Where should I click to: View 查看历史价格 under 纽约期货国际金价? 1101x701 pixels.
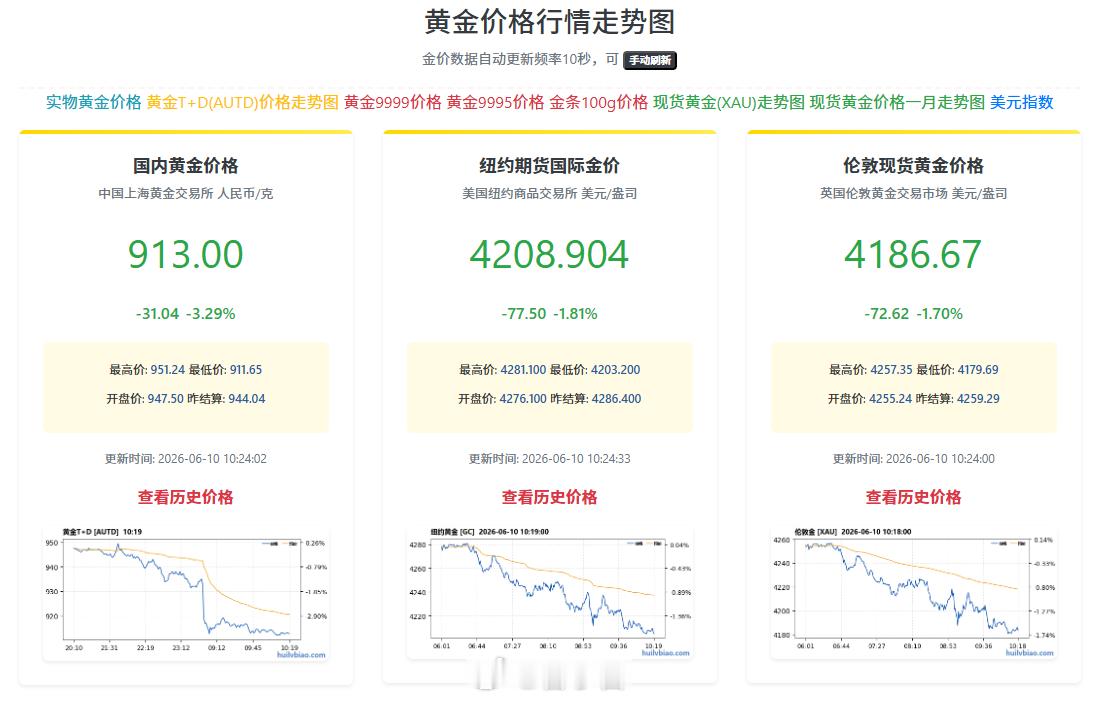(x=549, y=497)
